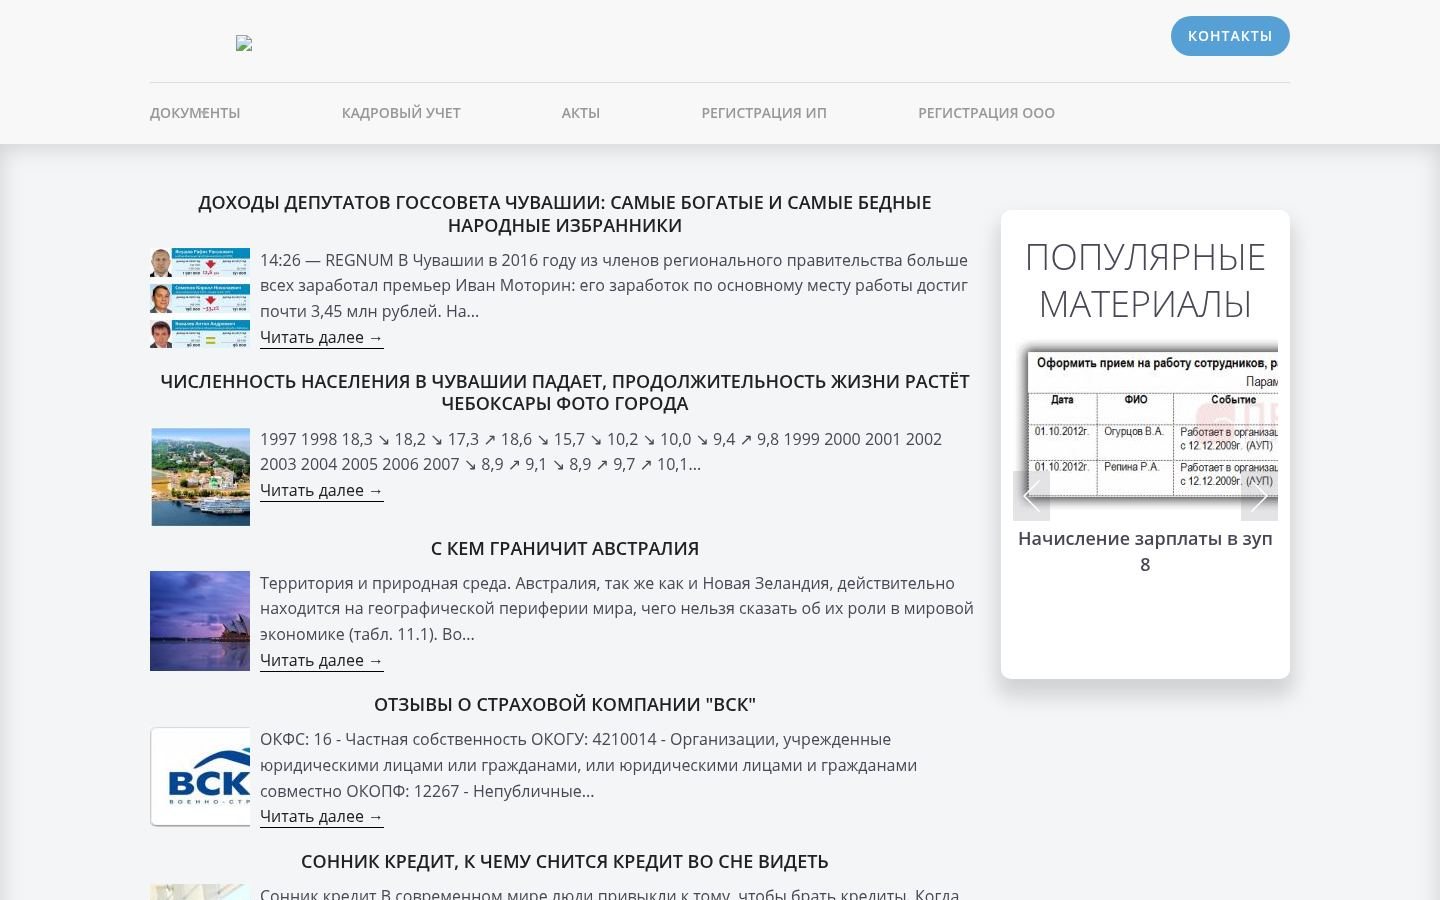Click Читать далее under the Чувашия population article
Viewport: 1440px width, 900px height.
click(x=321, y=491)
